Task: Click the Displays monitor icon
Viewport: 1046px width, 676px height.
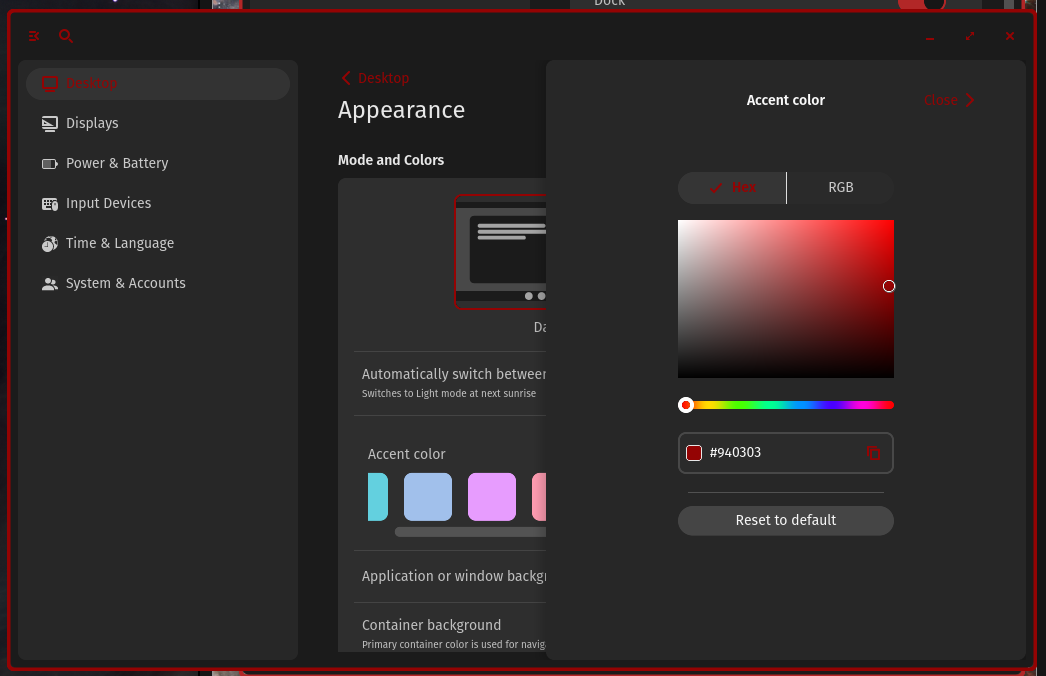Action: [x=50, y=123]
